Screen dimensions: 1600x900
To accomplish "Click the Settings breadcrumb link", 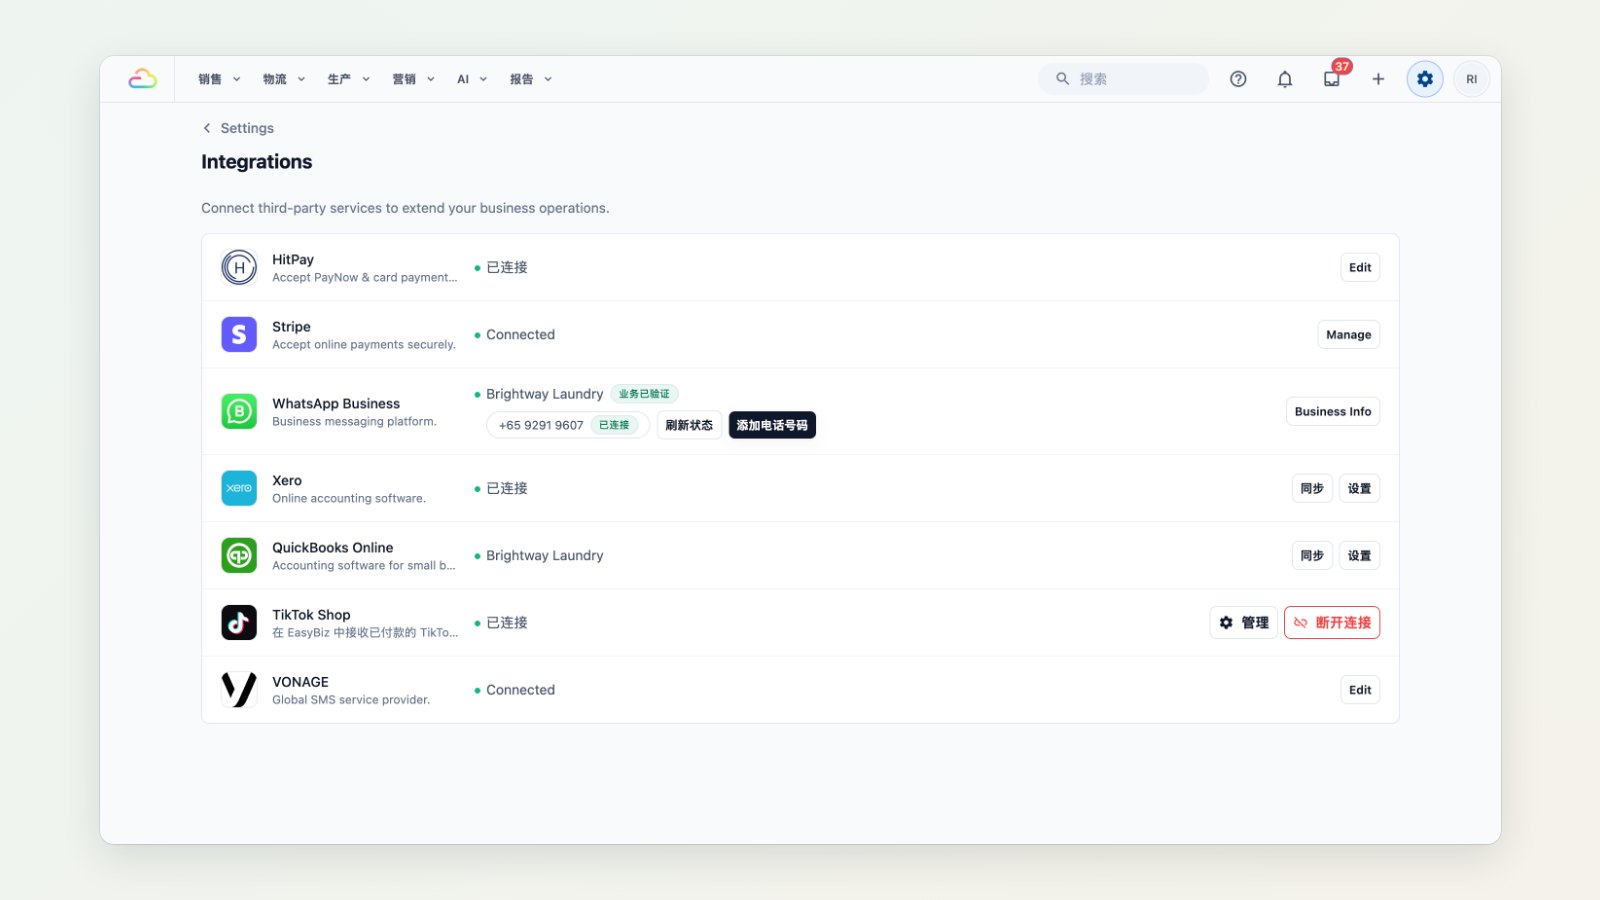I will [x=247, y=128].
